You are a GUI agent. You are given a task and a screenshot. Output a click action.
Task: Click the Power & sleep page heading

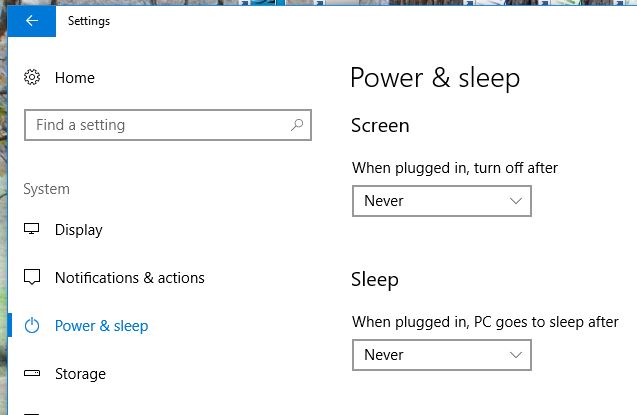[435, 78]
